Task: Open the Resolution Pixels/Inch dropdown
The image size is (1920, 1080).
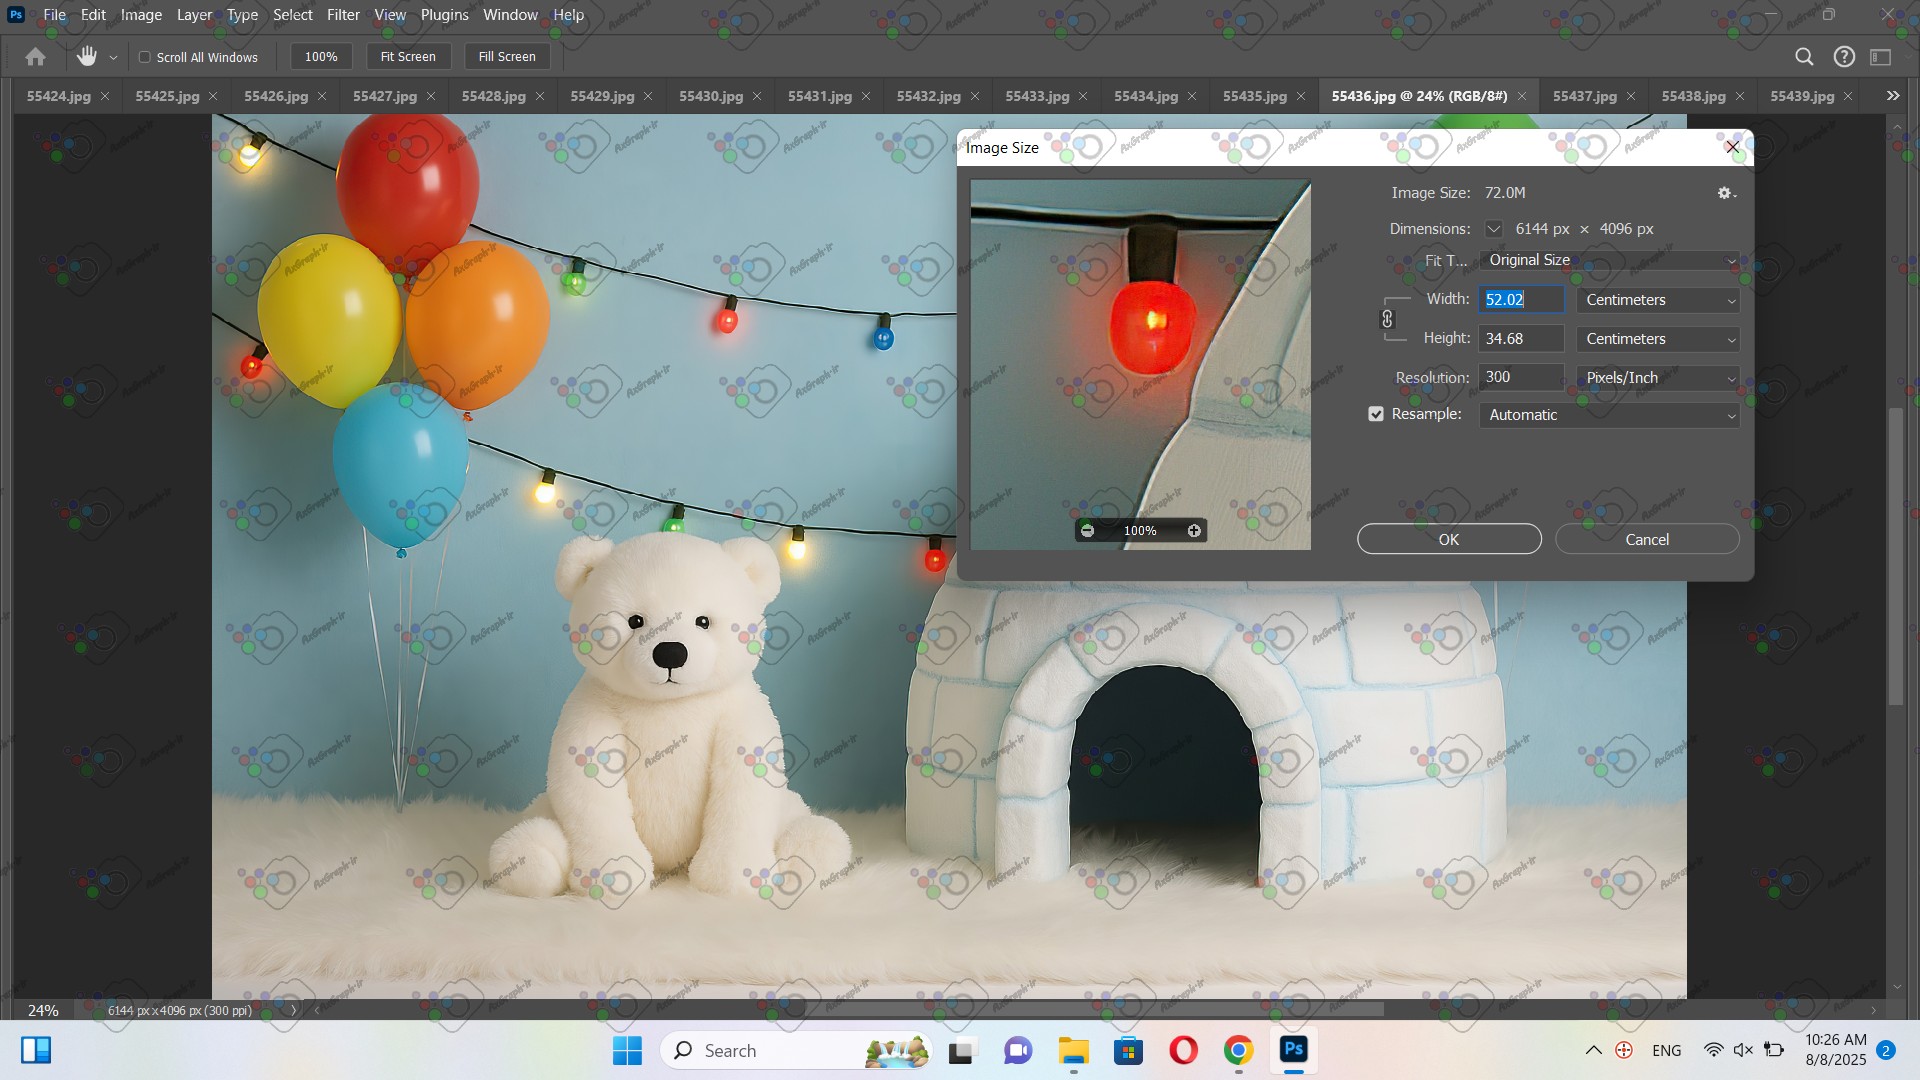Action: [1658, 378]
